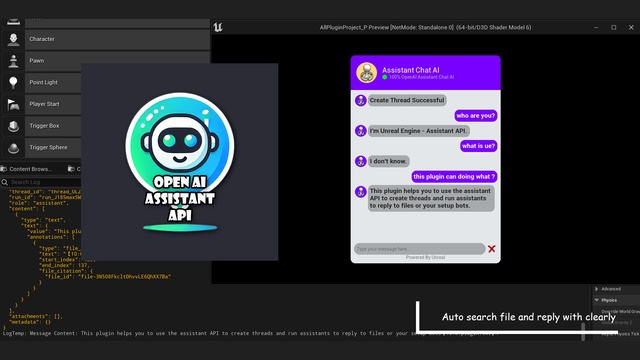The image size is (640, 360).
Task: Click the 'Assistant Chat AI' header title
Action: (411, 70)
